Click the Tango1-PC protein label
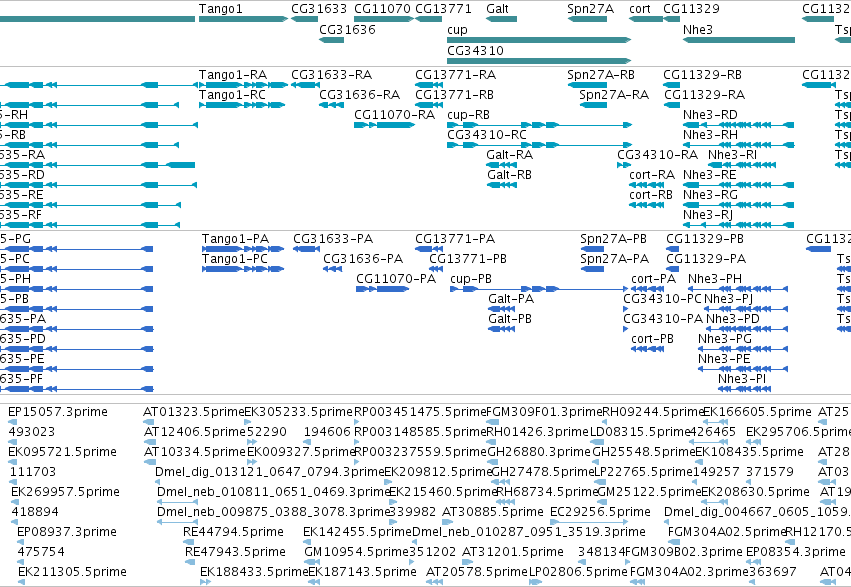The image size is (851, 587). click(x=234, y=259)
